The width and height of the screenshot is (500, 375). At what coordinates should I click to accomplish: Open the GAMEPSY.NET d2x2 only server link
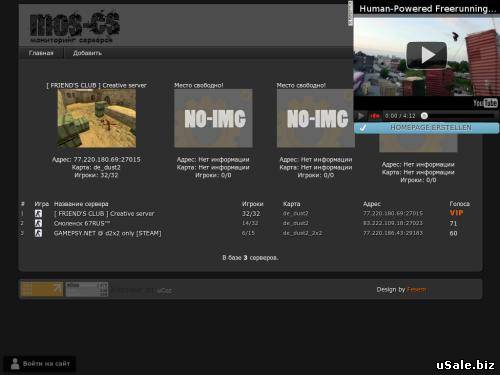107,233
